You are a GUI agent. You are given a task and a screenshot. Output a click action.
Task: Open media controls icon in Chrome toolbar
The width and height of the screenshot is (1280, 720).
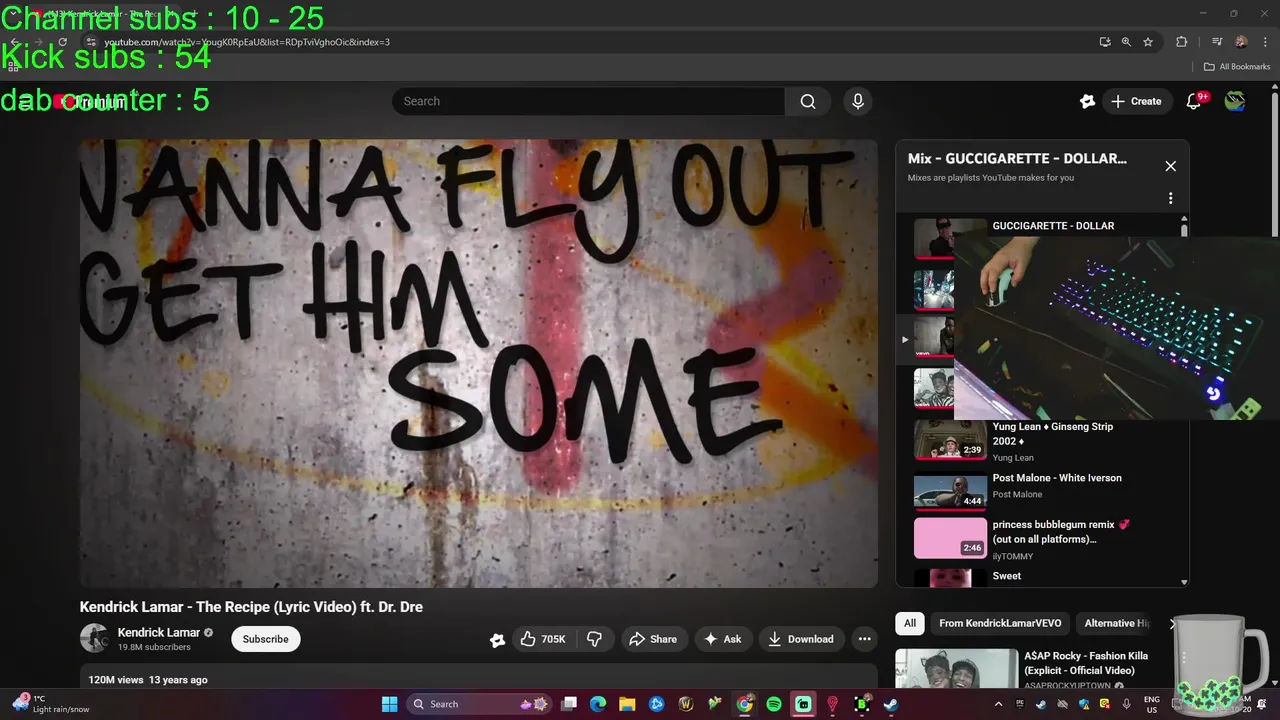click(1217, 42)
